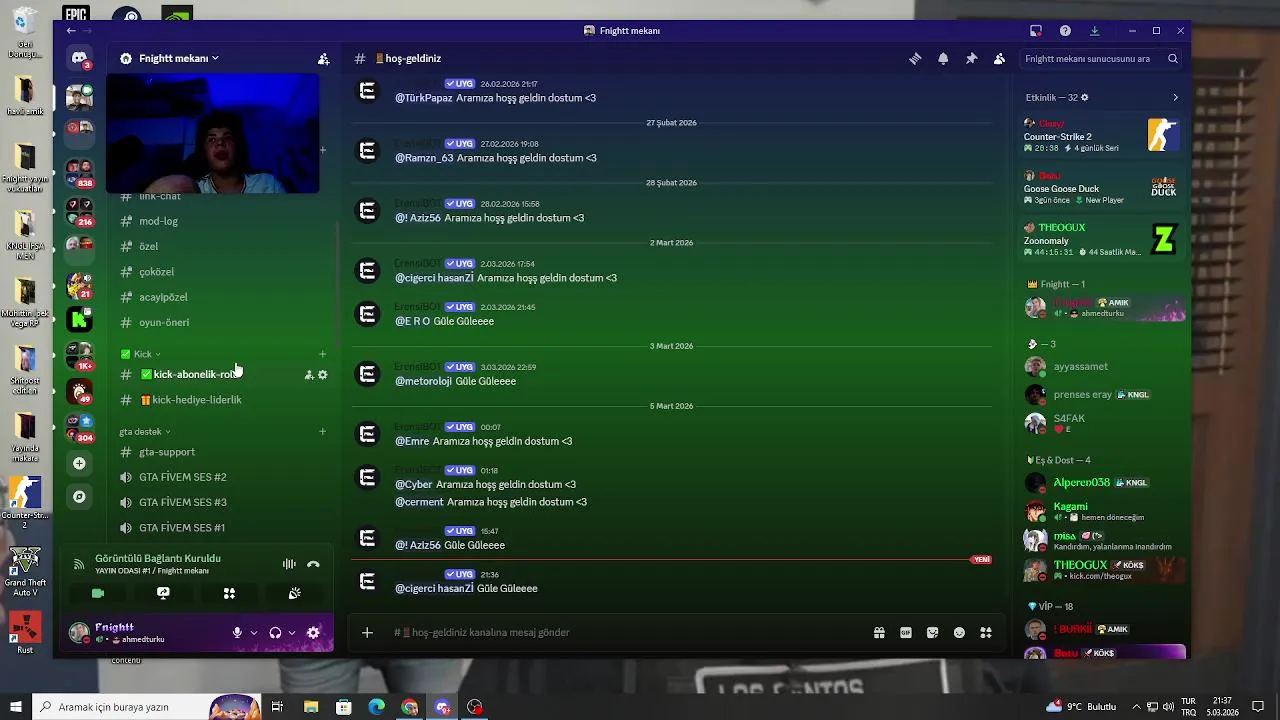
Task: Open Discord inbox icon in title bar
Action: pyautogui.click(x=1036, y=31)
